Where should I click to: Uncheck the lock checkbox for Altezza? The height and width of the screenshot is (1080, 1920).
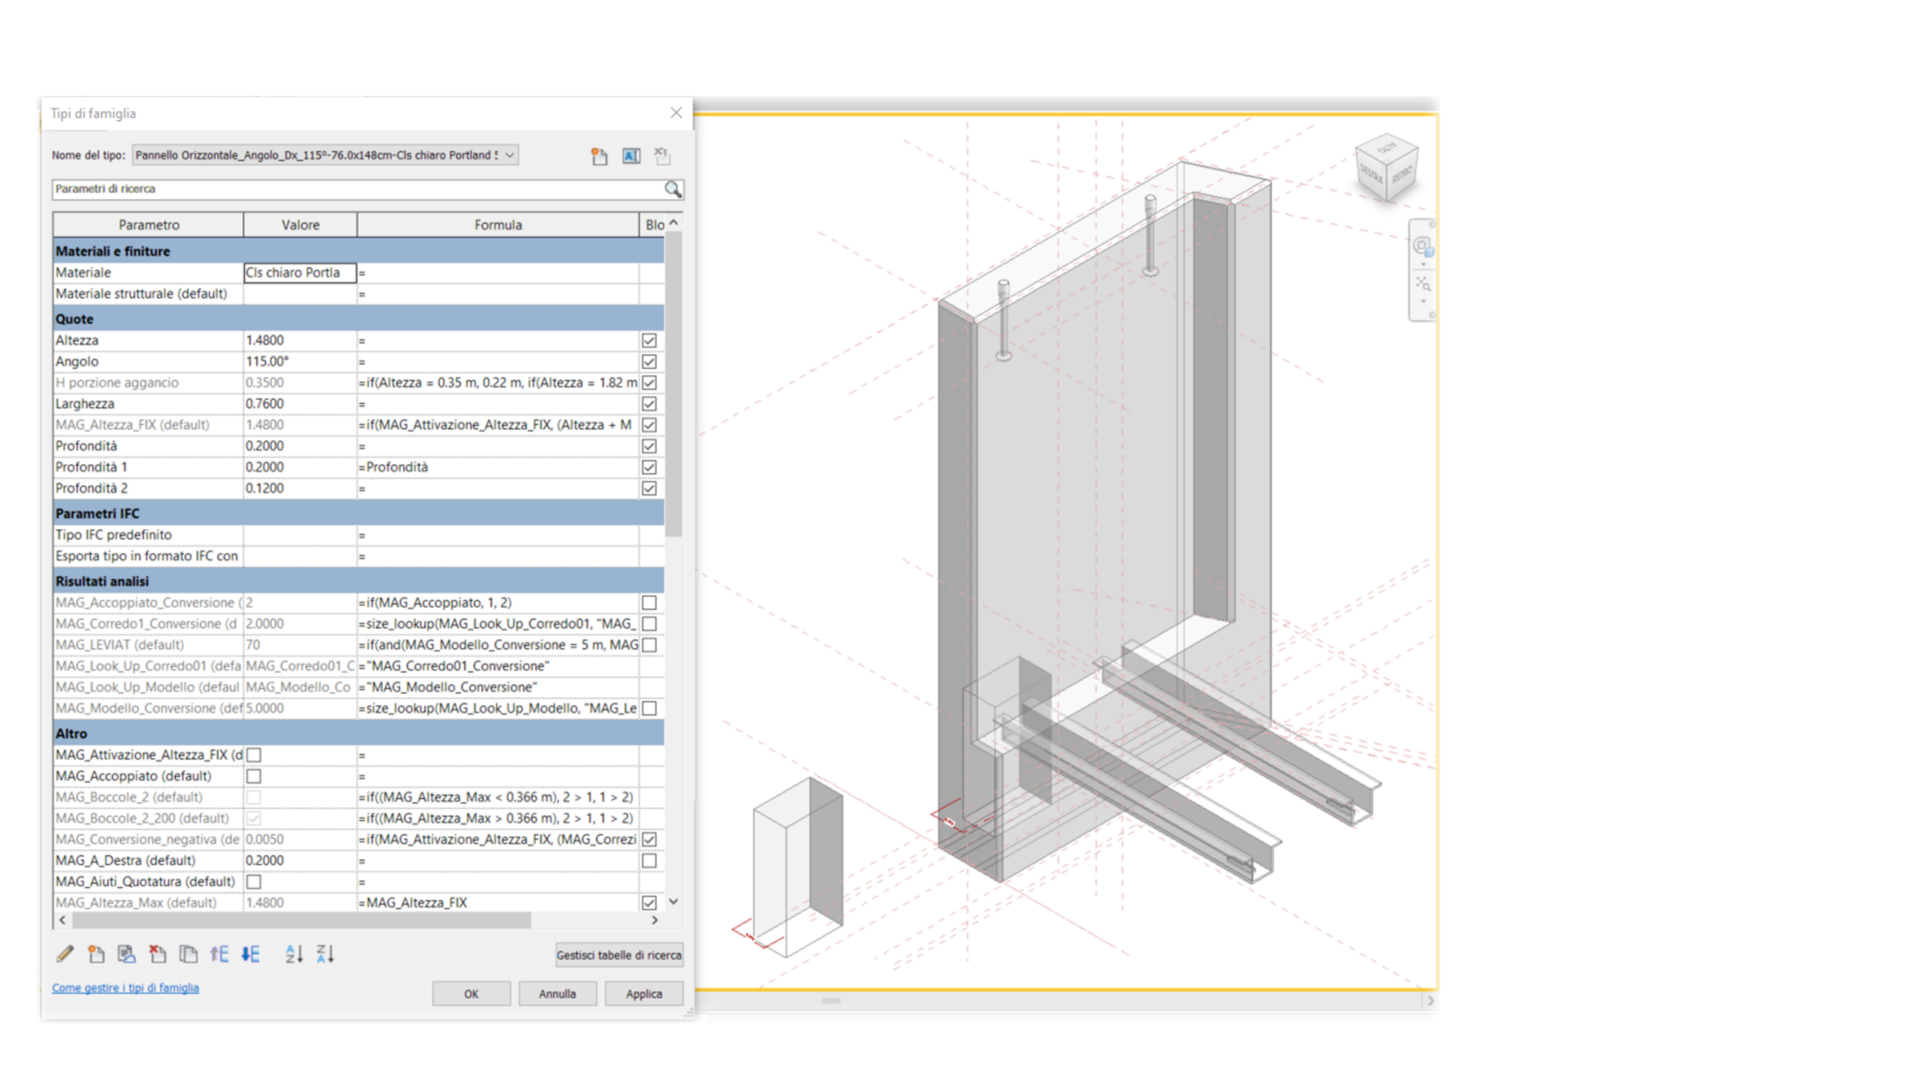[x=649, y=340]
